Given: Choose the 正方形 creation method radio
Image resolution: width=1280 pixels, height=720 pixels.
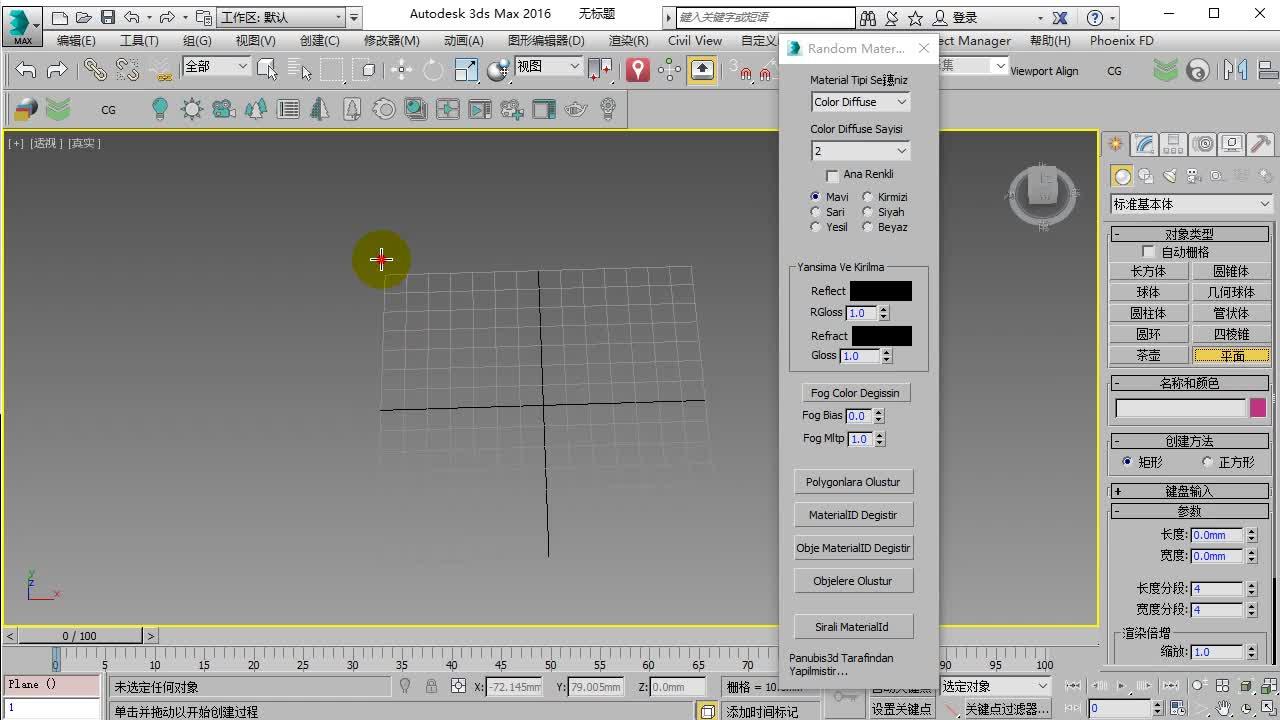Looking at the screenshot, I should pos(1207,462).
